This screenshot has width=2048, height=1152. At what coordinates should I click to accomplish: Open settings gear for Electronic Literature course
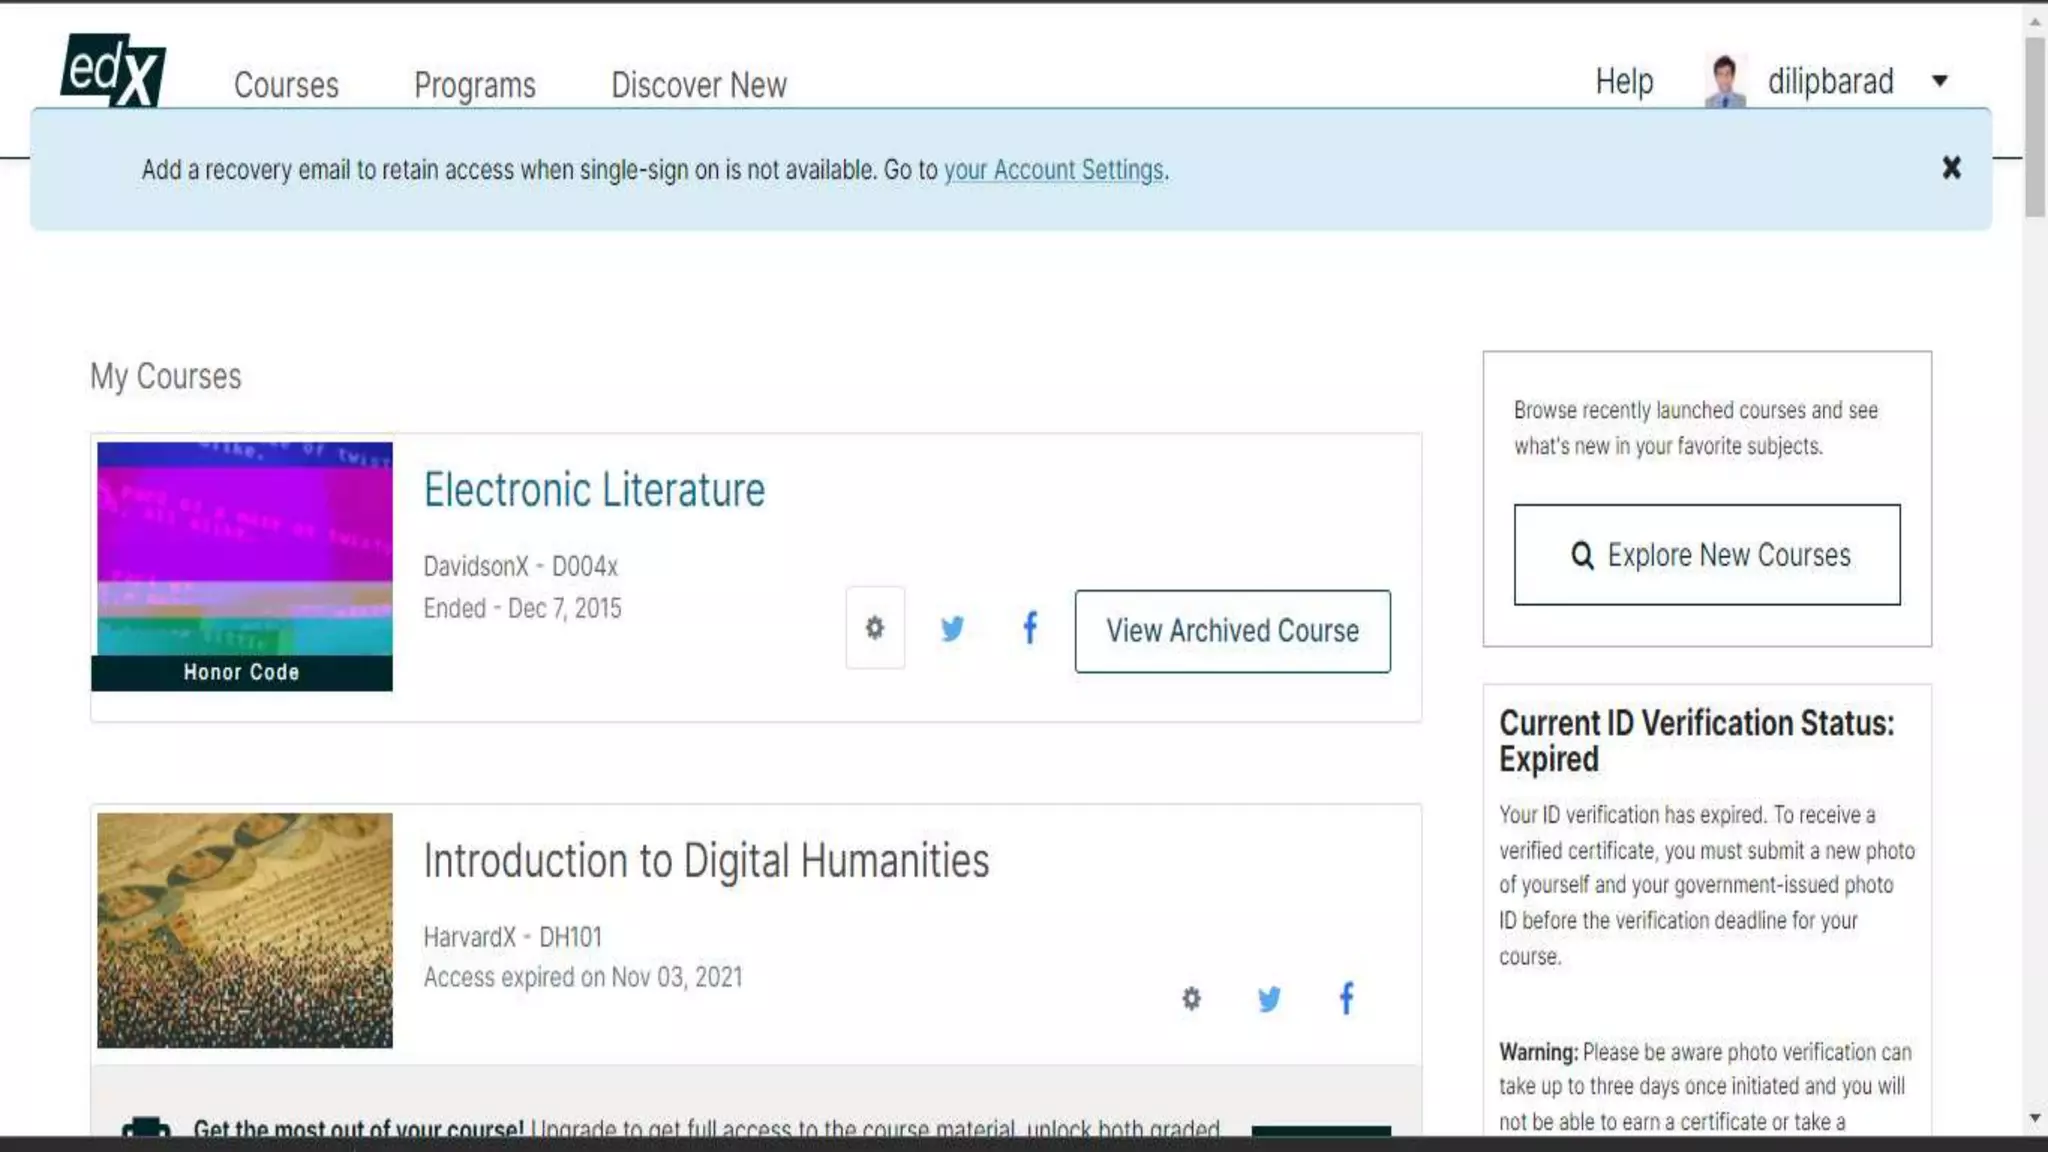pos(875,628)
